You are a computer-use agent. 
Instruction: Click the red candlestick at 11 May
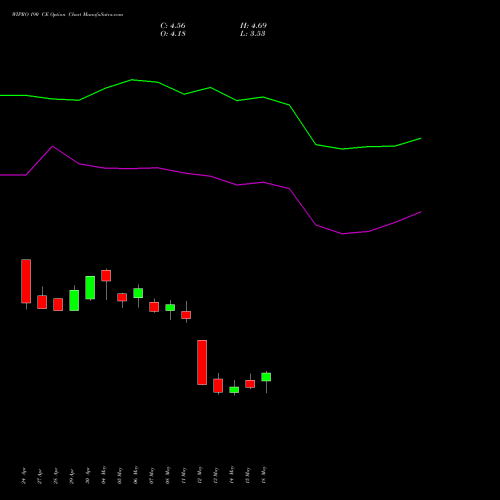pyautogui.click(x=186, y=315)
